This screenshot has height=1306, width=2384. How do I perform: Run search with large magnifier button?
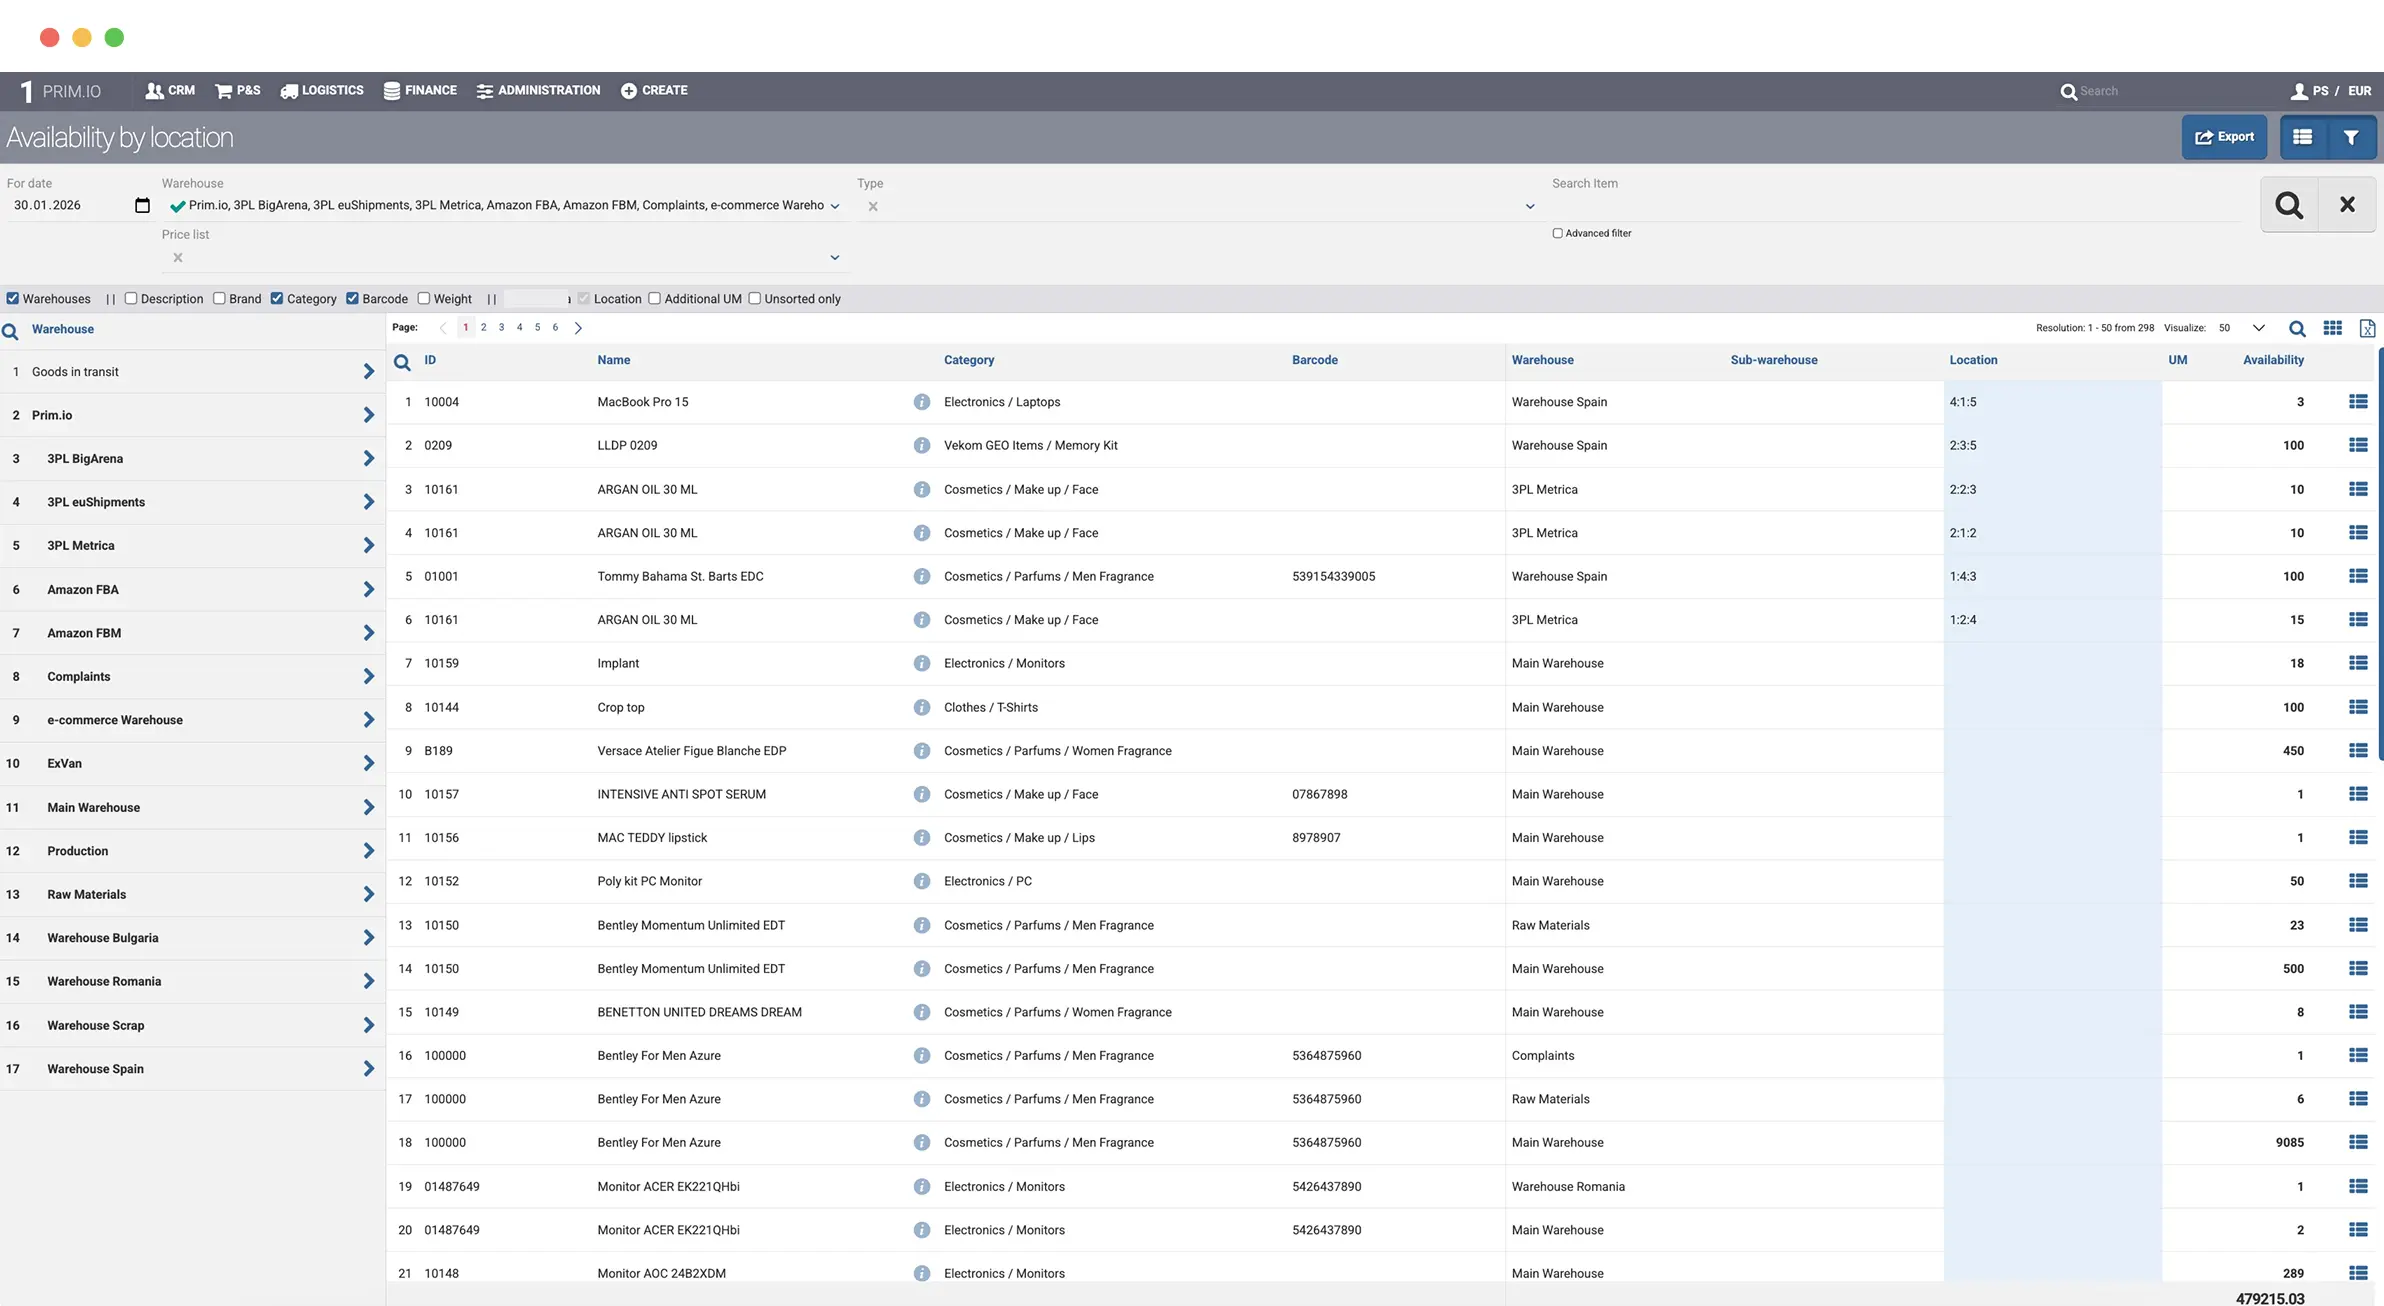pos(2289,205)
